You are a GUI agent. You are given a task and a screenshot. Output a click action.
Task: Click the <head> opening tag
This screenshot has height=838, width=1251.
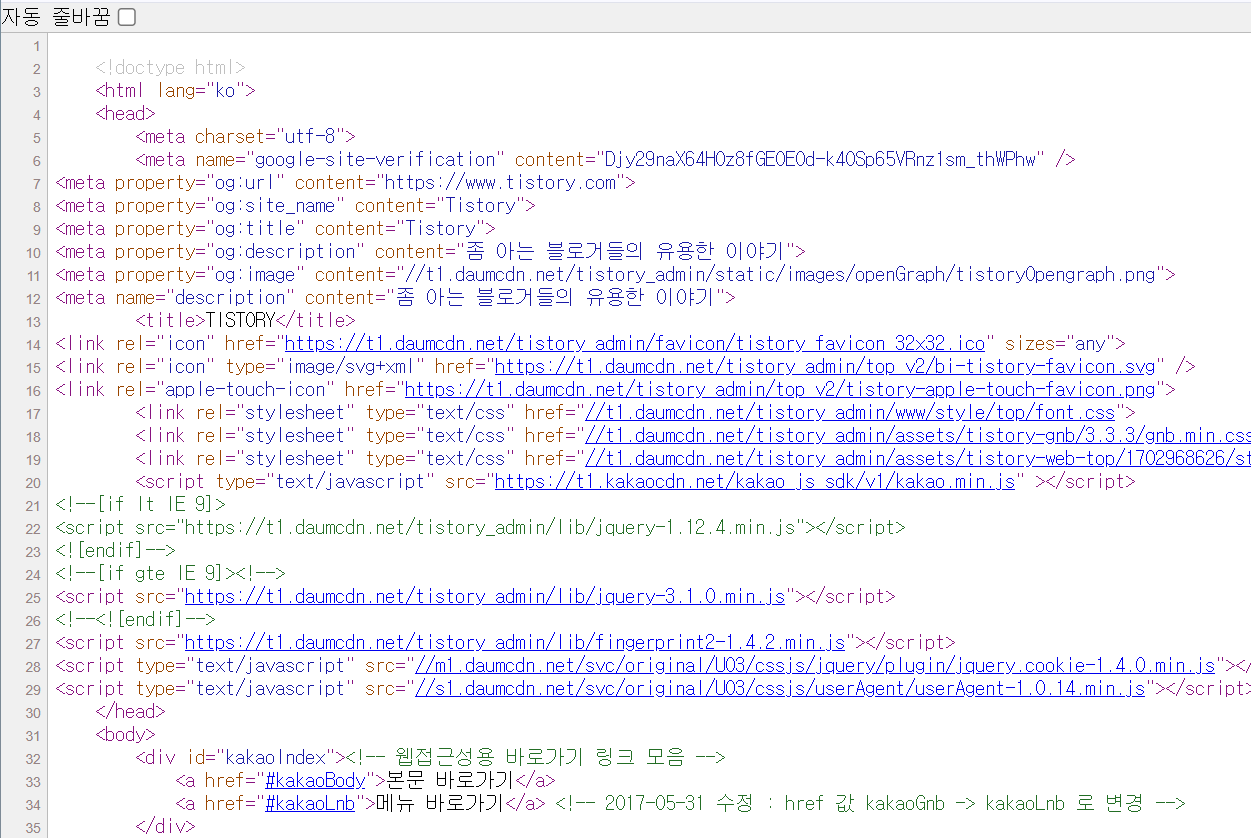pyautogui.click(x=126, y=114)
